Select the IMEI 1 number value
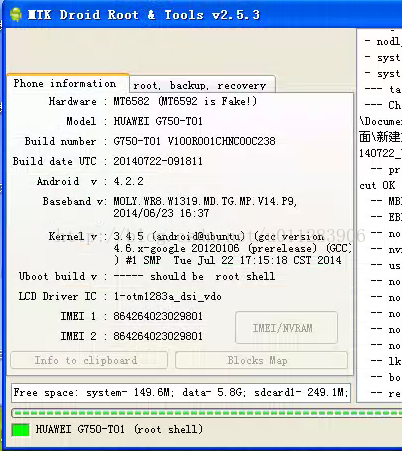This screenshot has width=402, height=451. click(x=158, y=316)
